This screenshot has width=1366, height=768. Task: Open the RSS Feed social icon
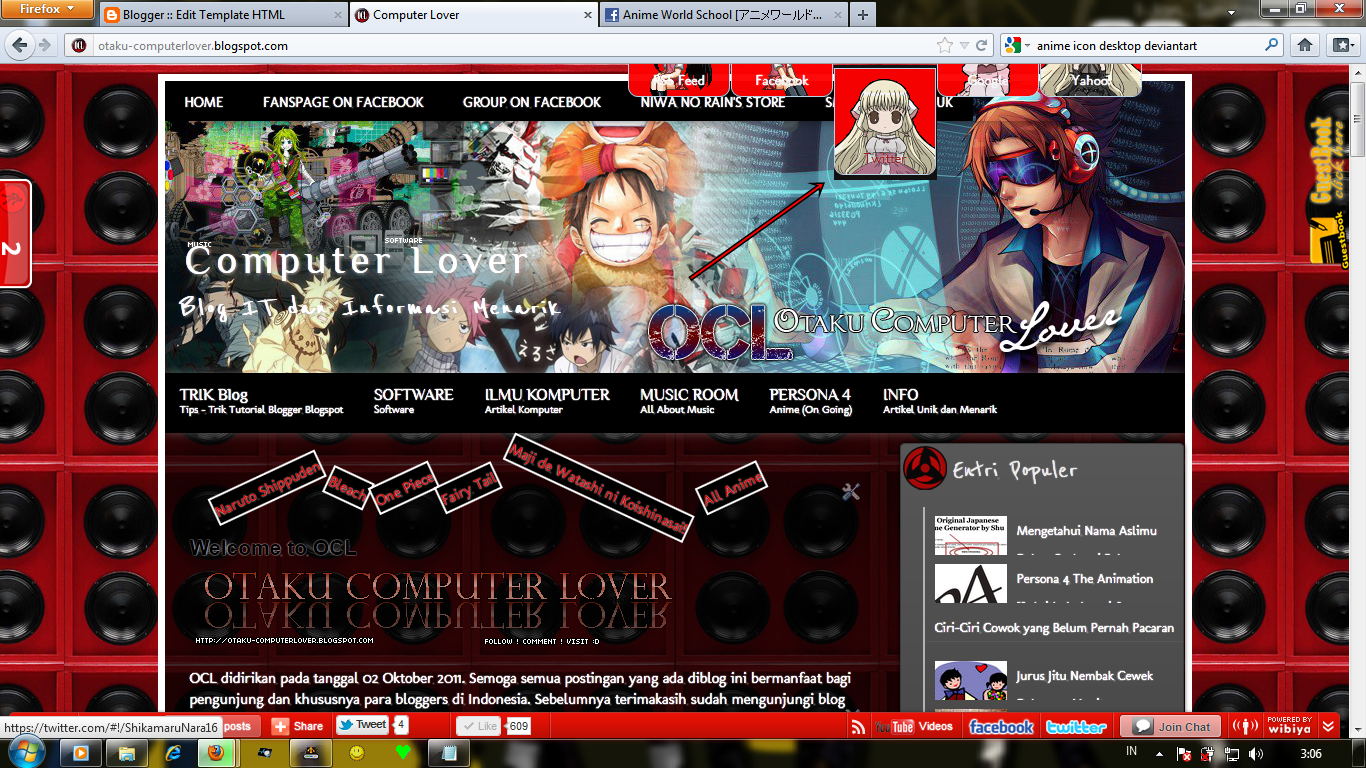coord(679,80)
